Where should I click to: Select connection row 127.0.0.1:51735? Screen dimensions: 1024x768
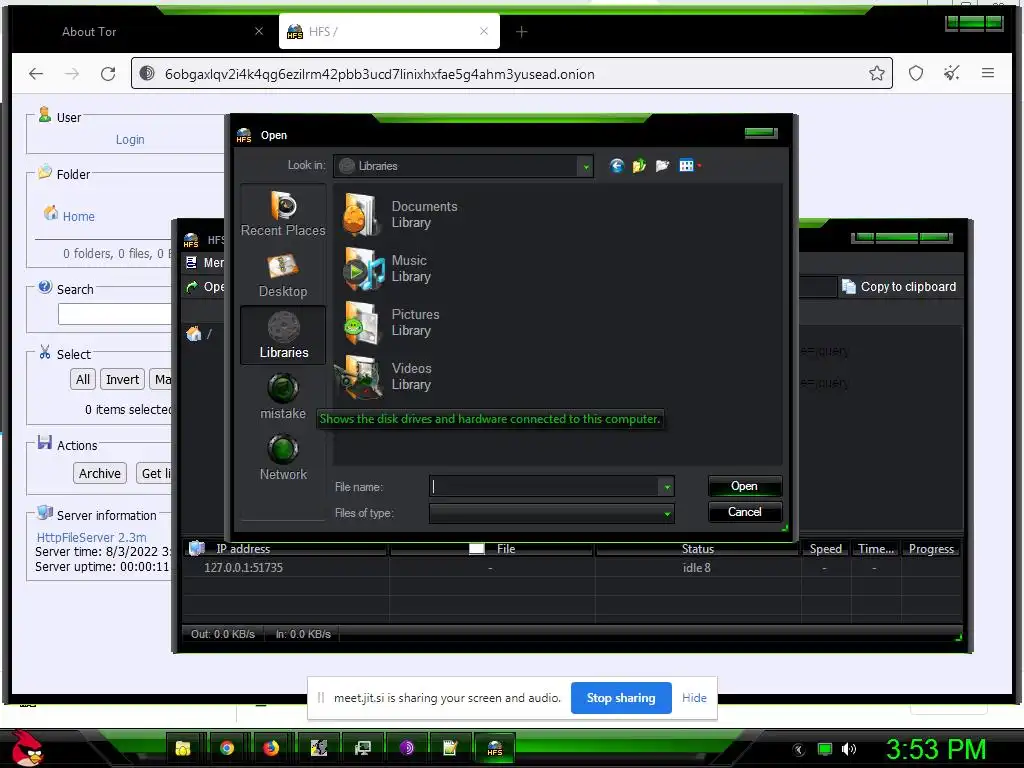coord(571,568)
